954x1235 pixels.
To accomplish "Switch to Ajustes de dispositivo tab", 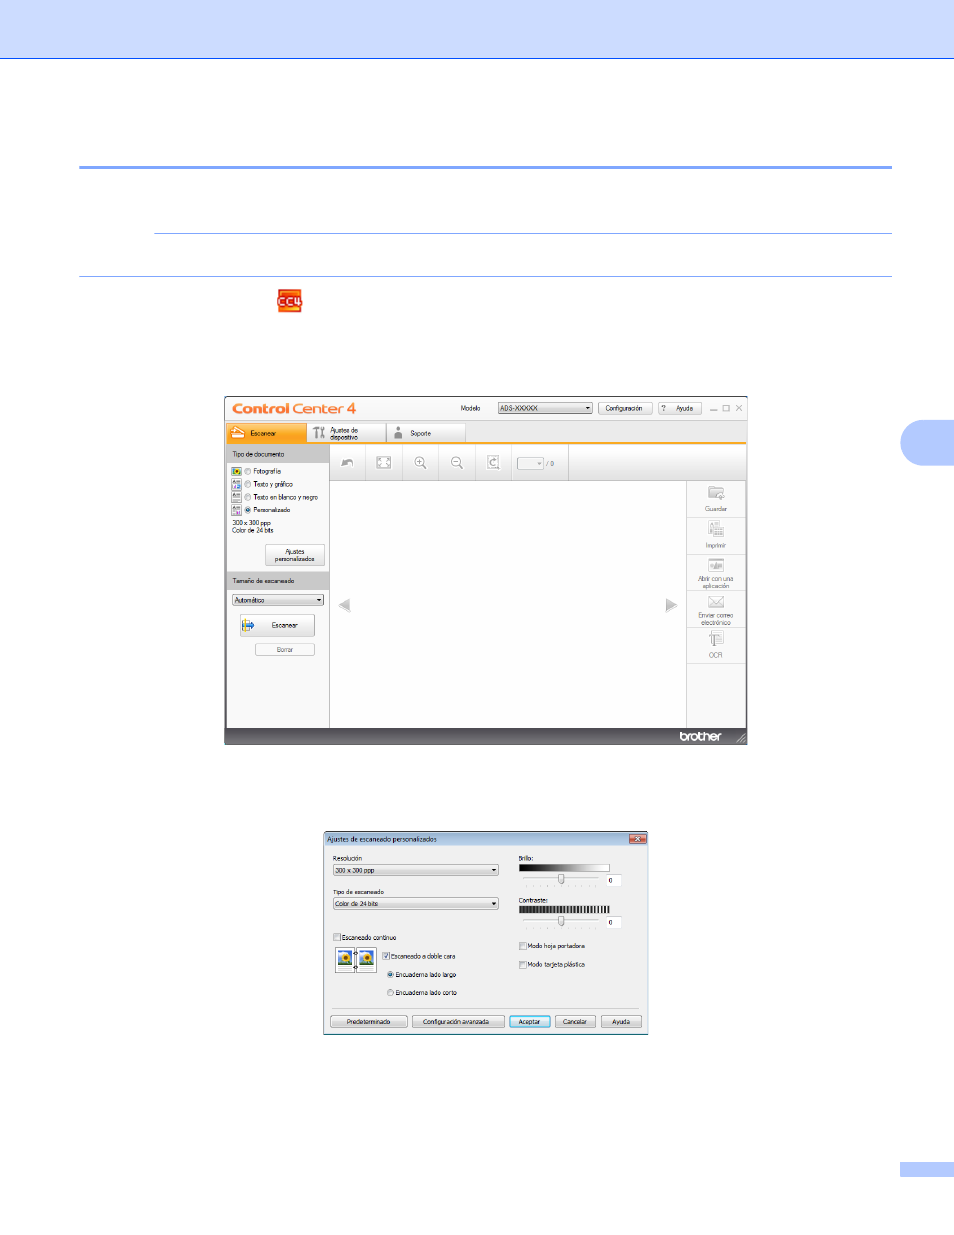I will [x=346, y=433].
